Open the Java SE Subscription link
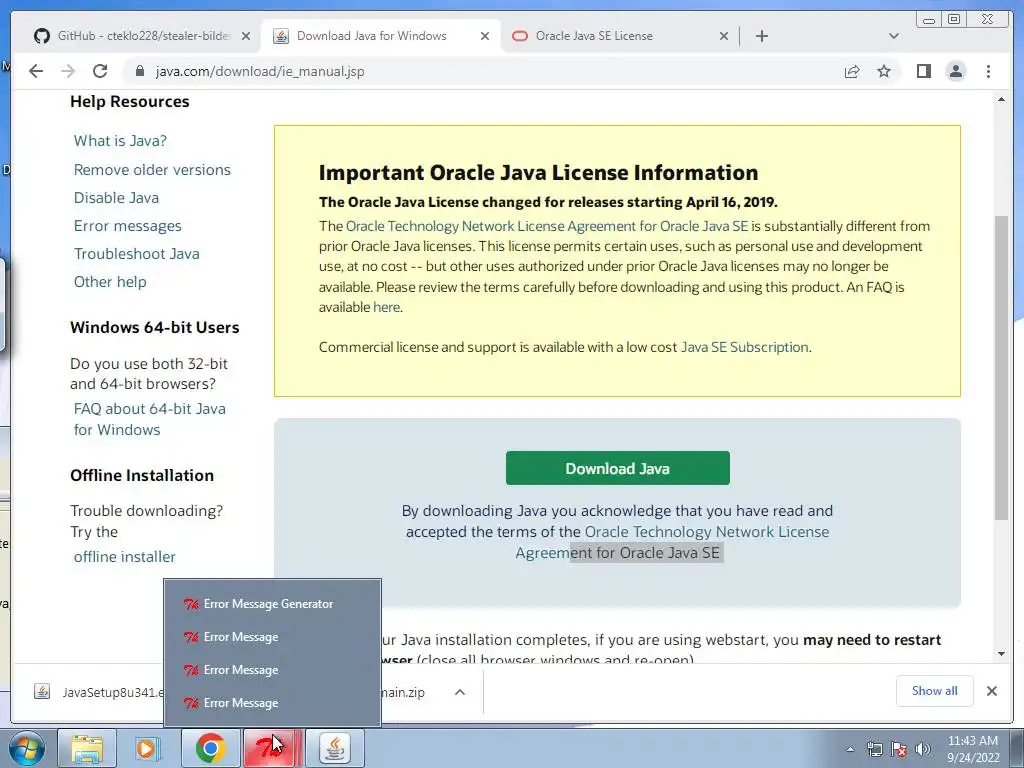1024x768 pixels. coord(744,347)
